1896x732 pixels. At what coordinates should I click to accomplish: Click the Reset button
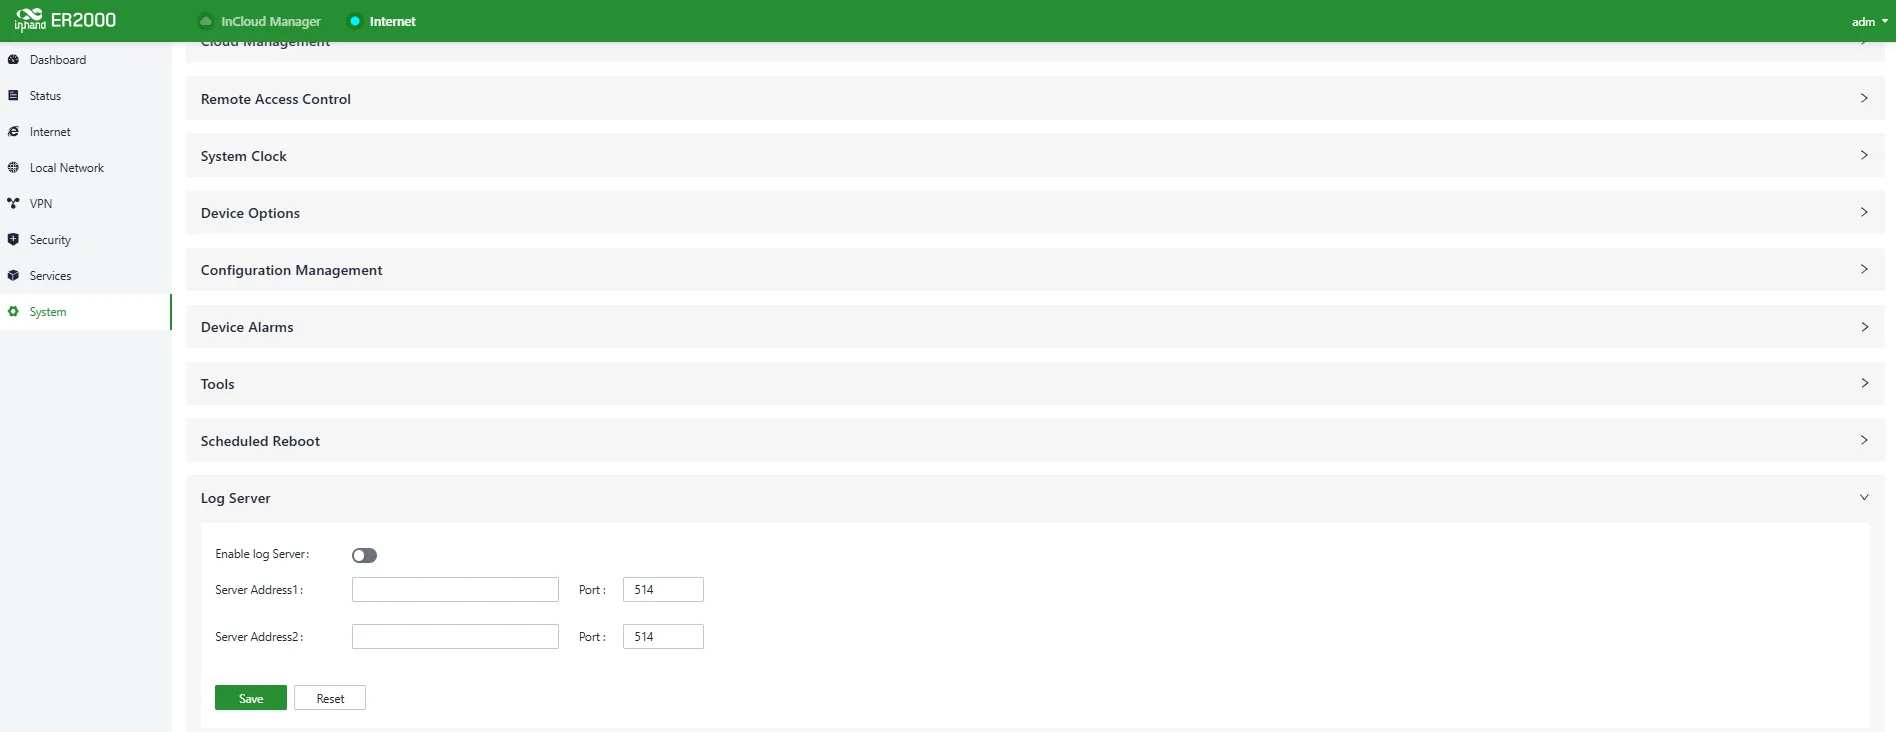click(330, 698)
